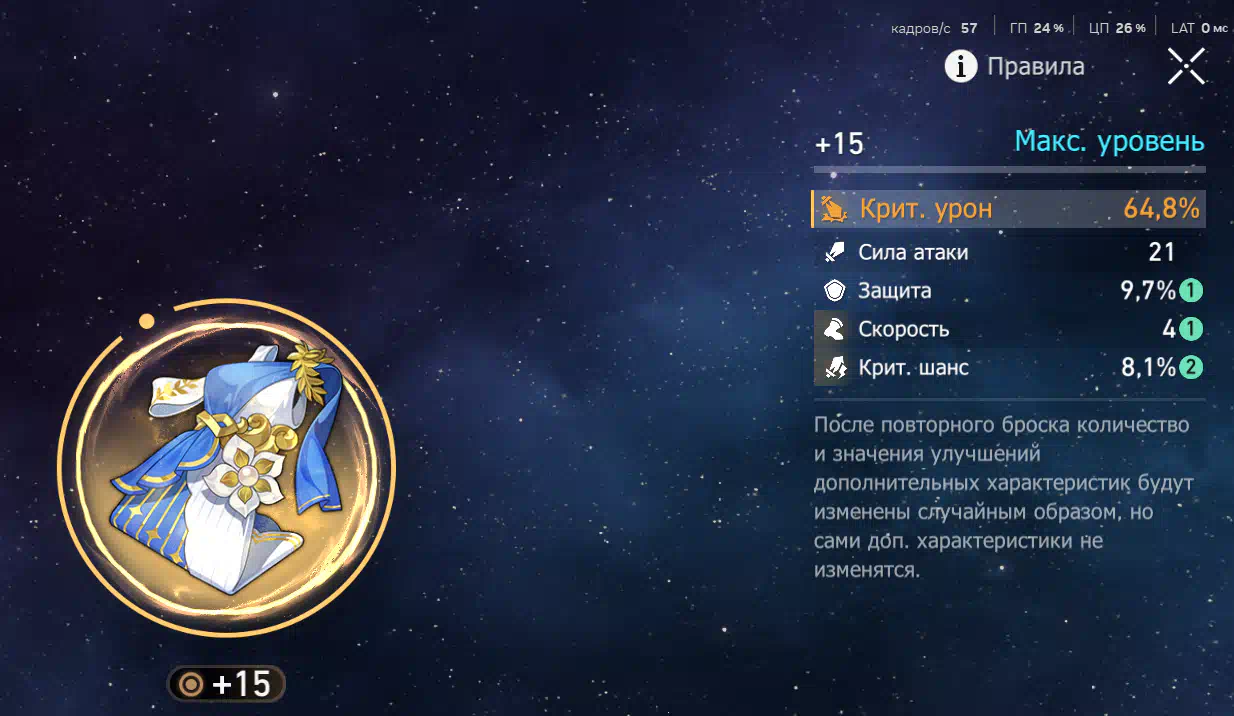Click the Крит. шанс stat icon
The height and width of the screenshot is (716, 1234).
[834, 368]
